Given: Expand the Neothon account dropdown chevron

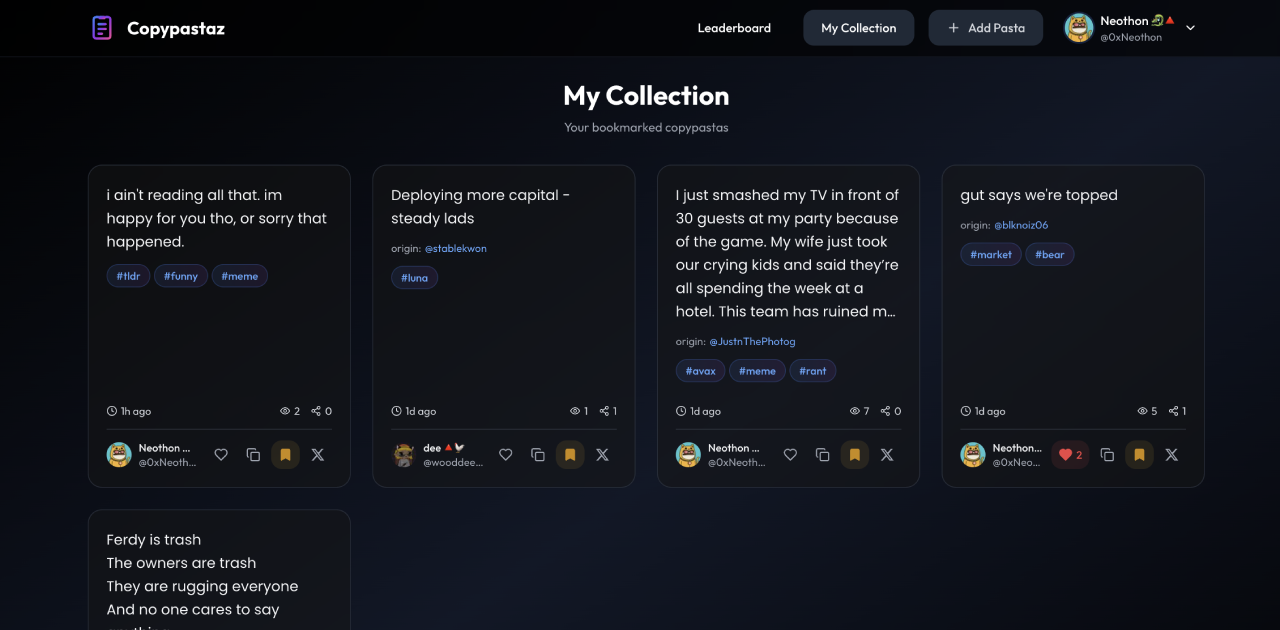Looking at the screenshot, I should (x=1190, y=28).
